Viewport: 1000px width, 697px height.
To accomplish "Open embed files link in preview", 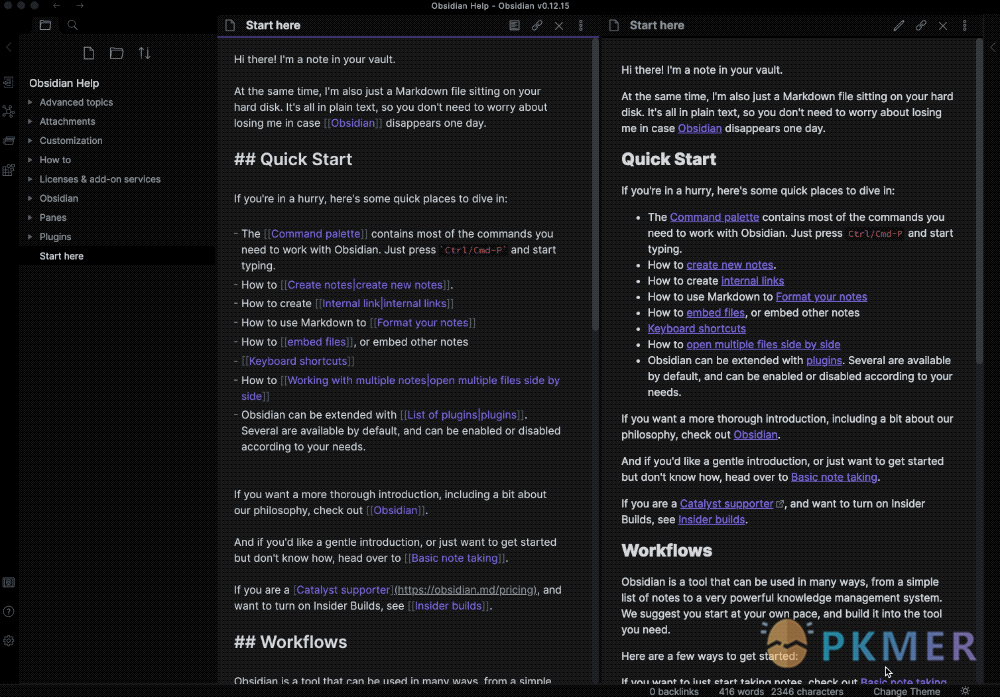I will click(716, 312).
